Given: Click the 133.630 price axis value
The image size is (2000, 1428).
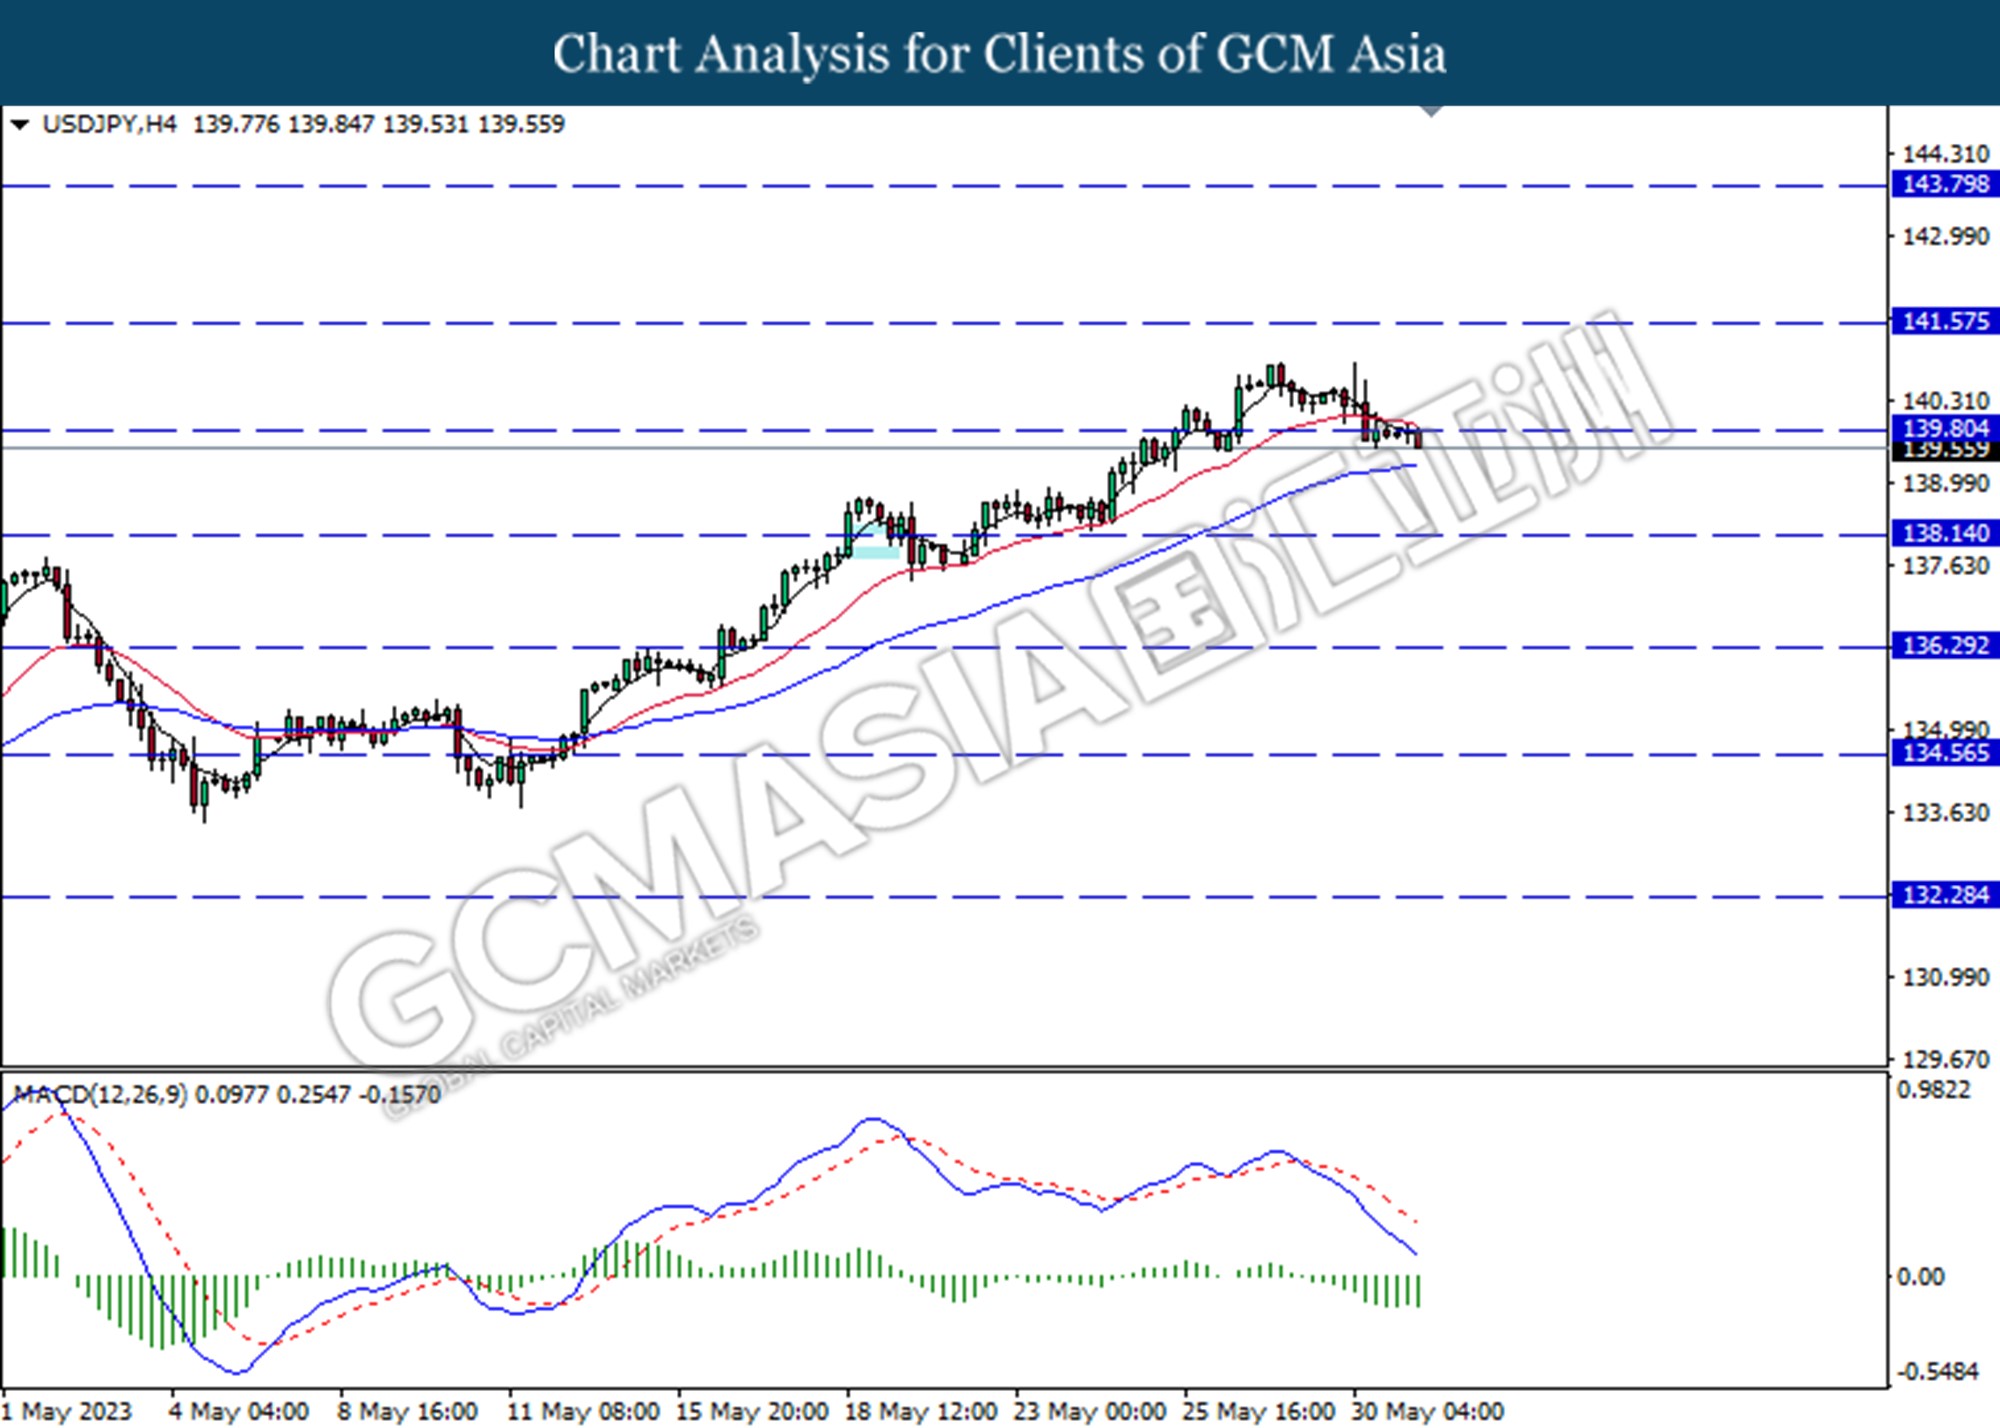Looking at the screenshot, I should point(1945,812).
